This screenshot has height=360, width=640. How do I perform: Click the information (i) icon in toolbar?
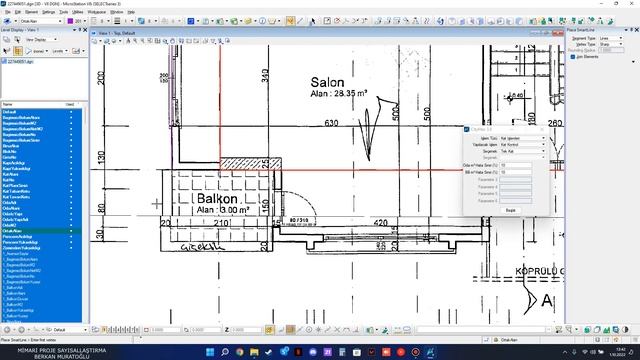pos(262,21)
